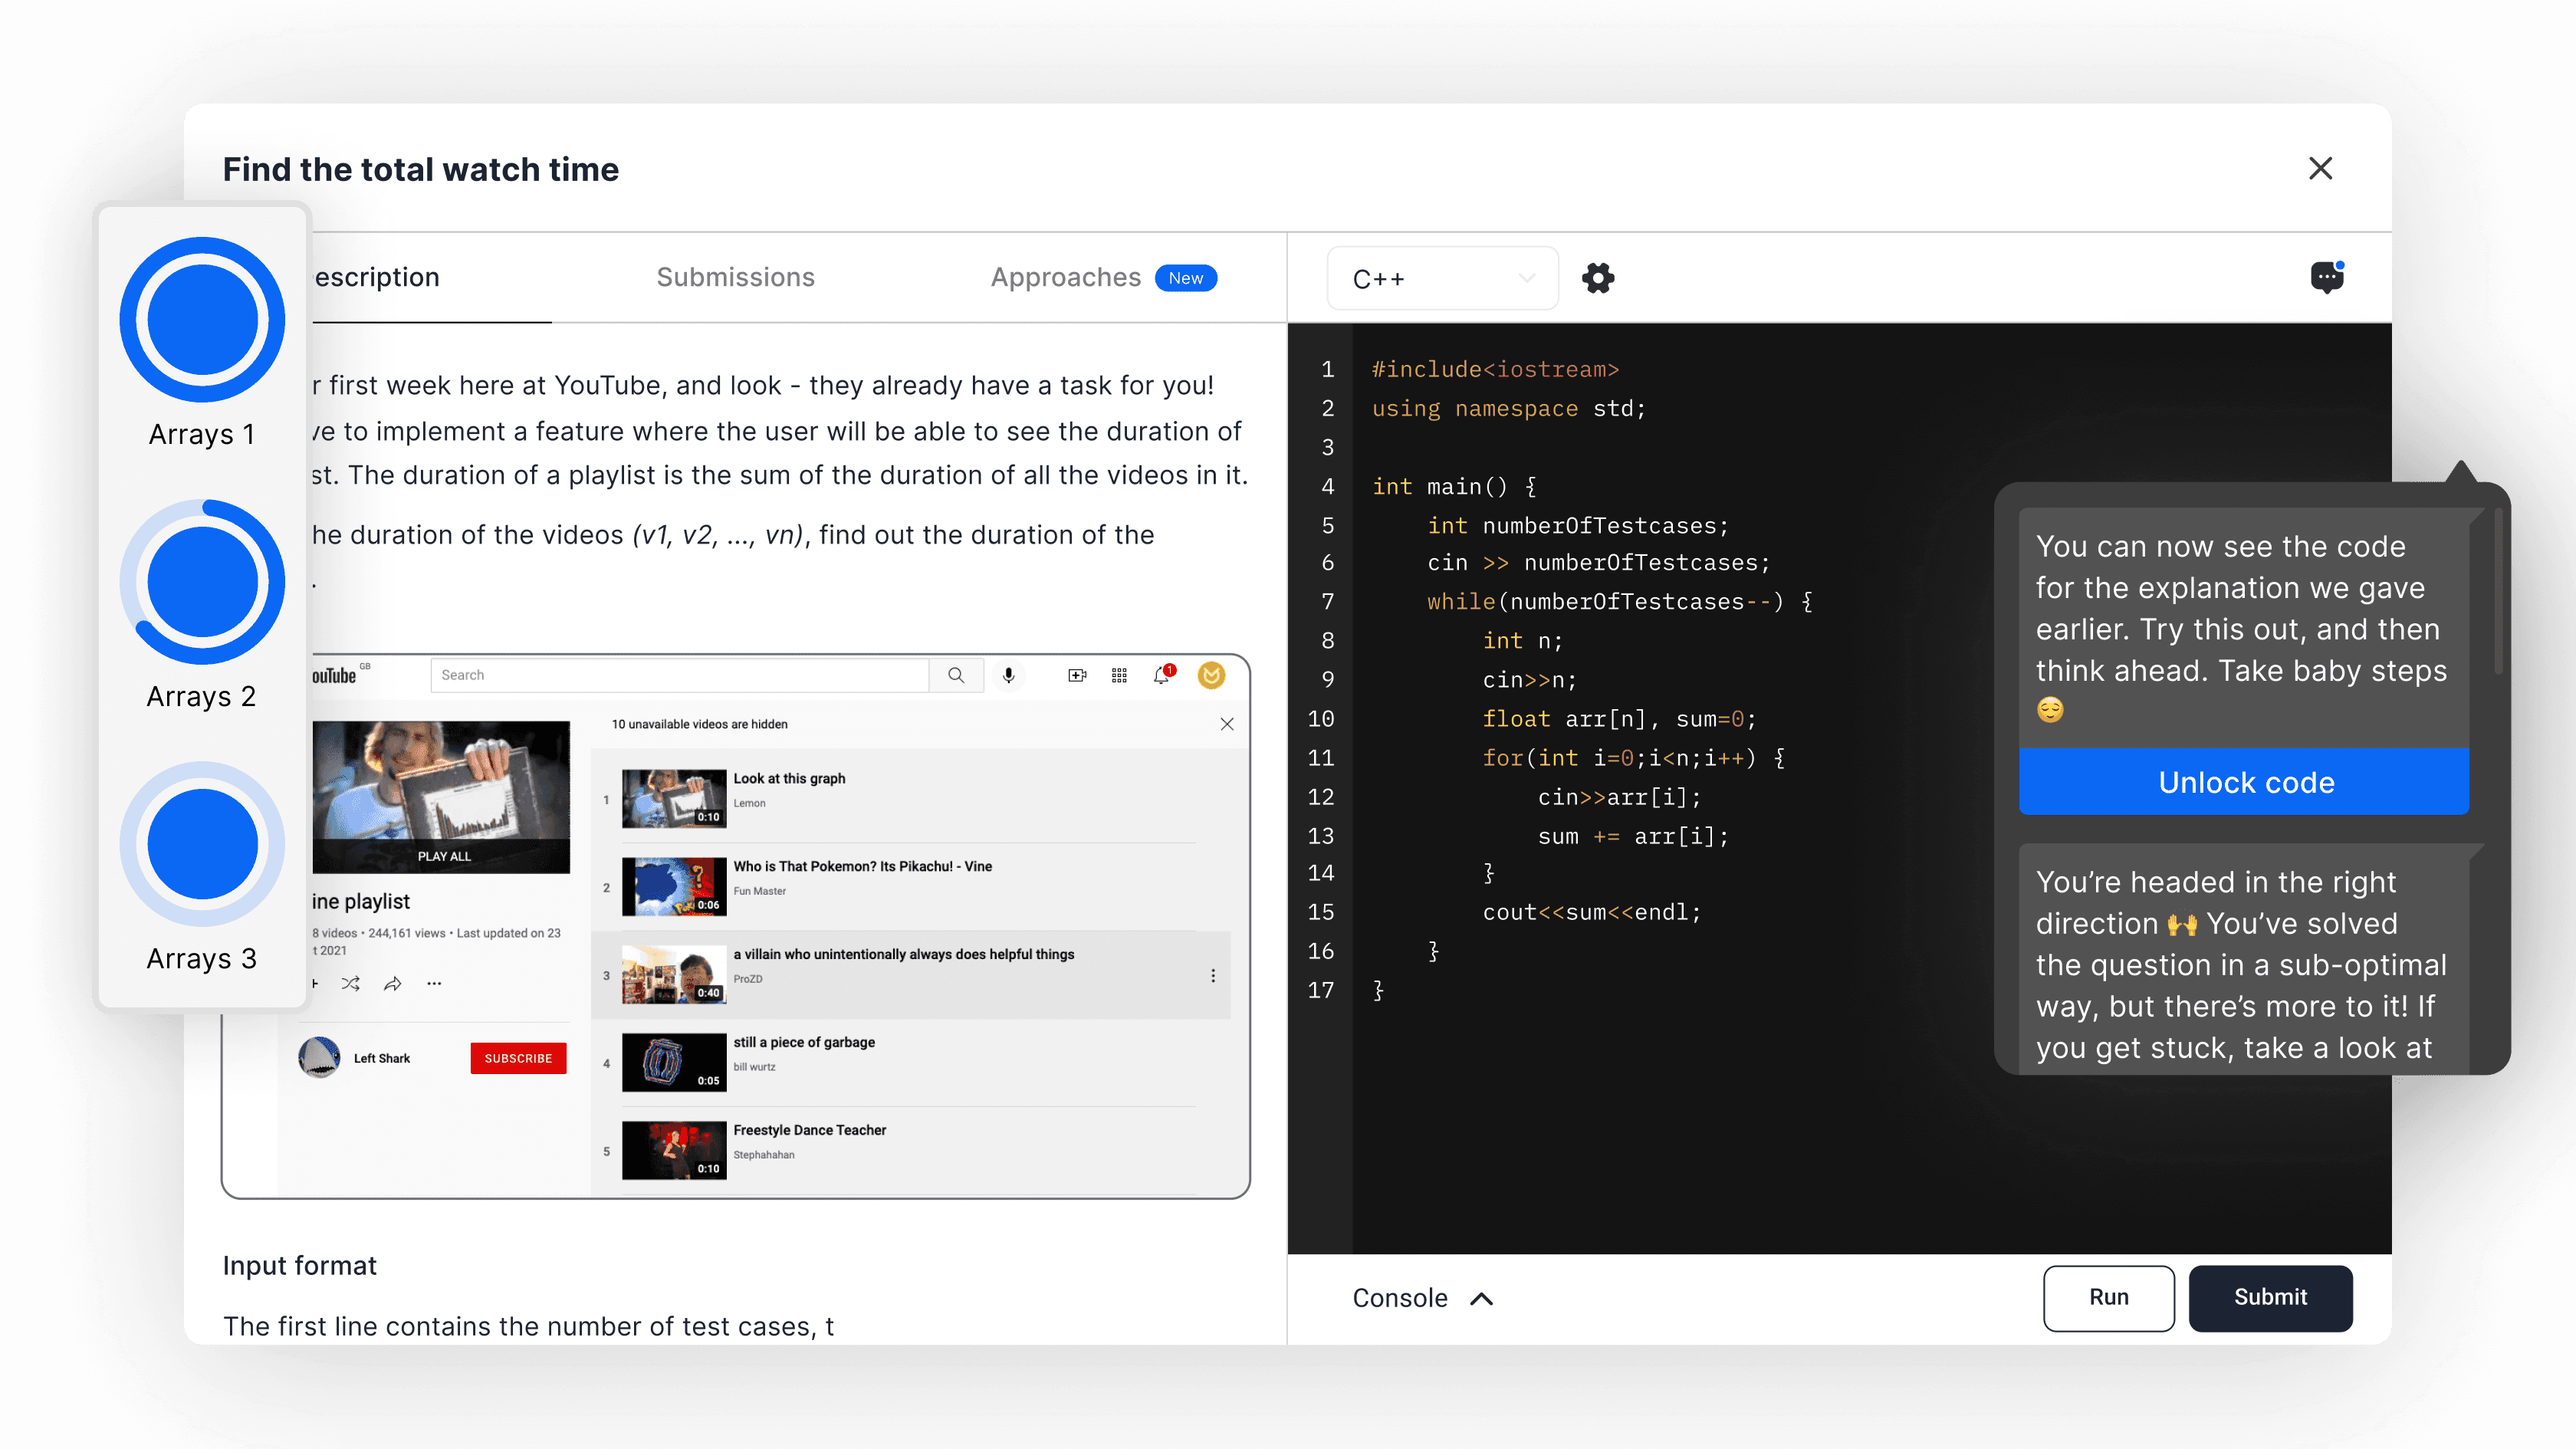Click the YouTube search magnifier icon
2576x1449 pixels.
pyautogui.click(x=956, y=675)
